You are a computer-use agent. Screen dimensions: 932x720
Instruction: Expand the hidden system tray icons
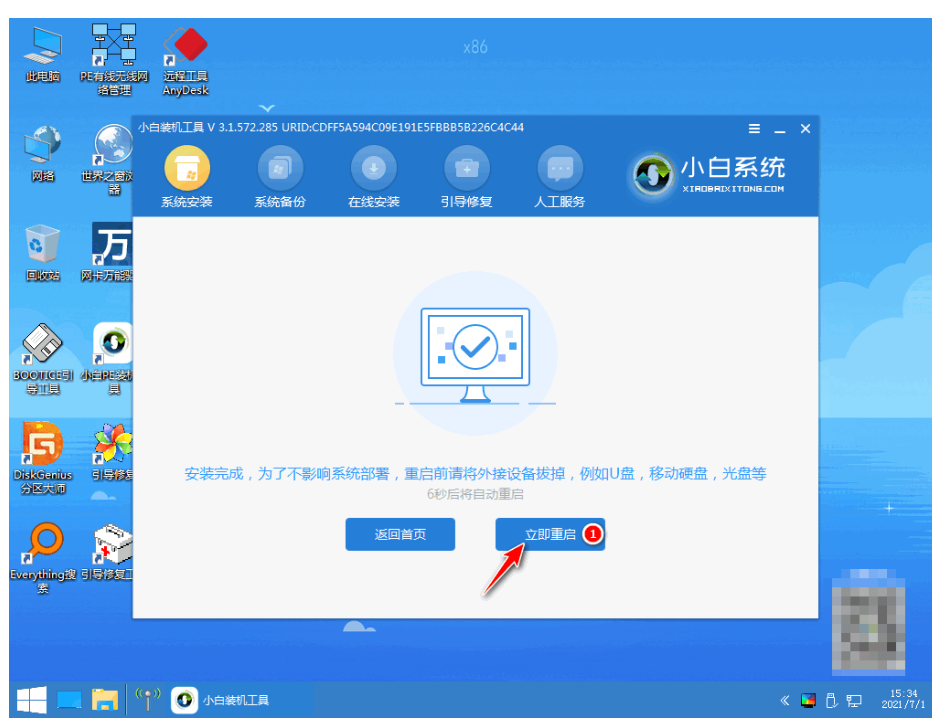785,700
